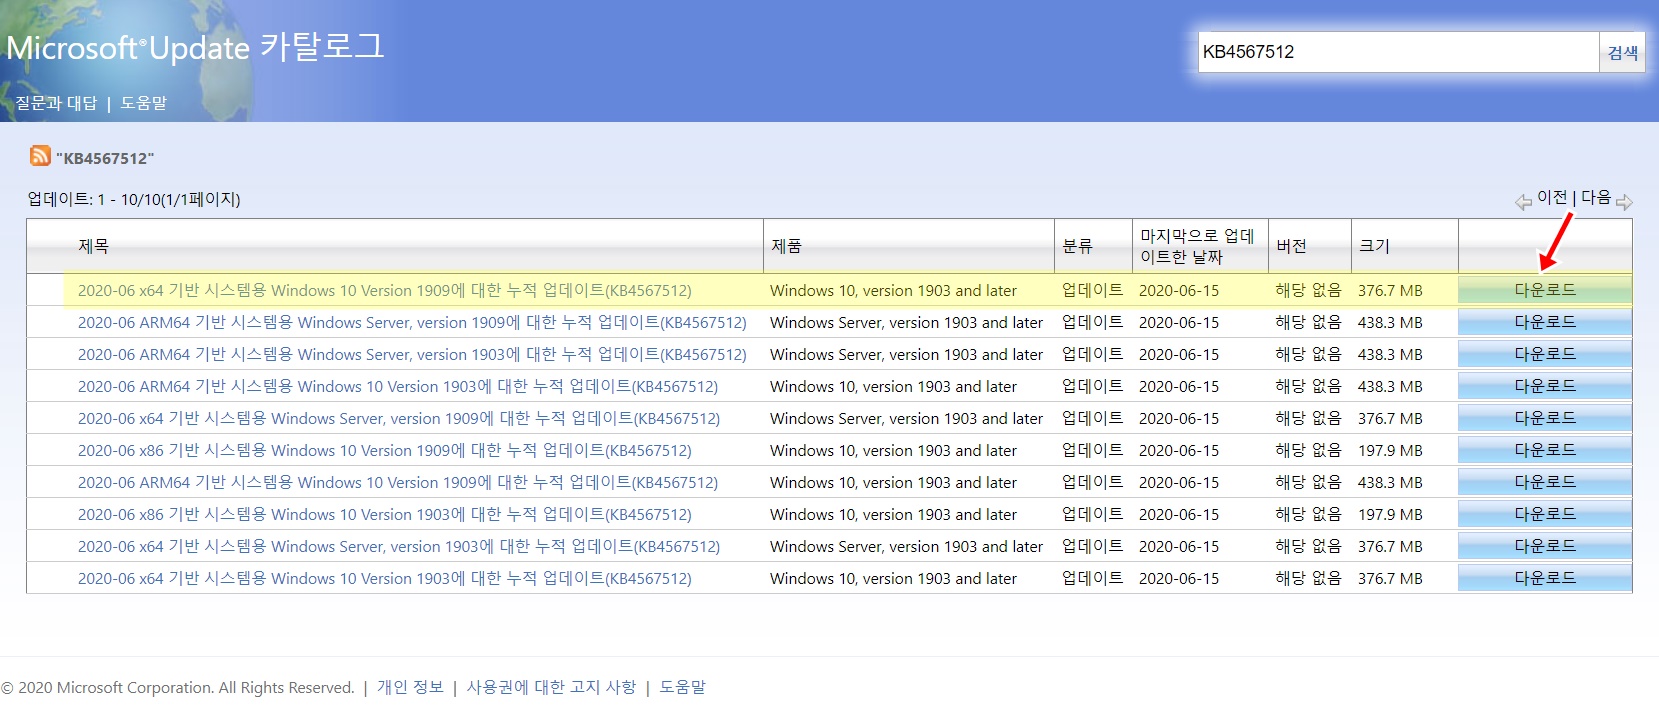Image resolution: width=1659 pixels, height=715 pixels.
Task: Open ARM64 Windows 10 Version 1903 title link
Action: pyautogui.click(x=398, y=386)
